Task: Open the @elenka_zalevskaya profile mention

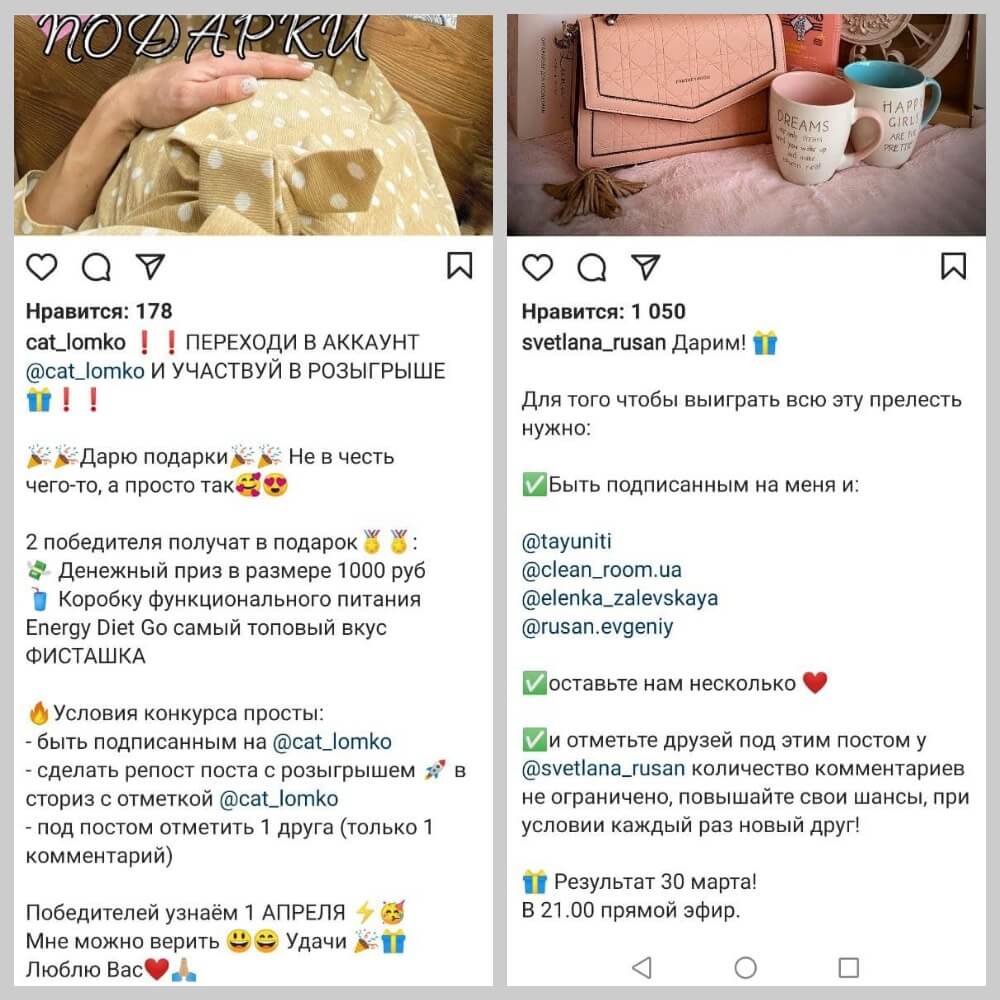Action: click(x=619, y=598)
